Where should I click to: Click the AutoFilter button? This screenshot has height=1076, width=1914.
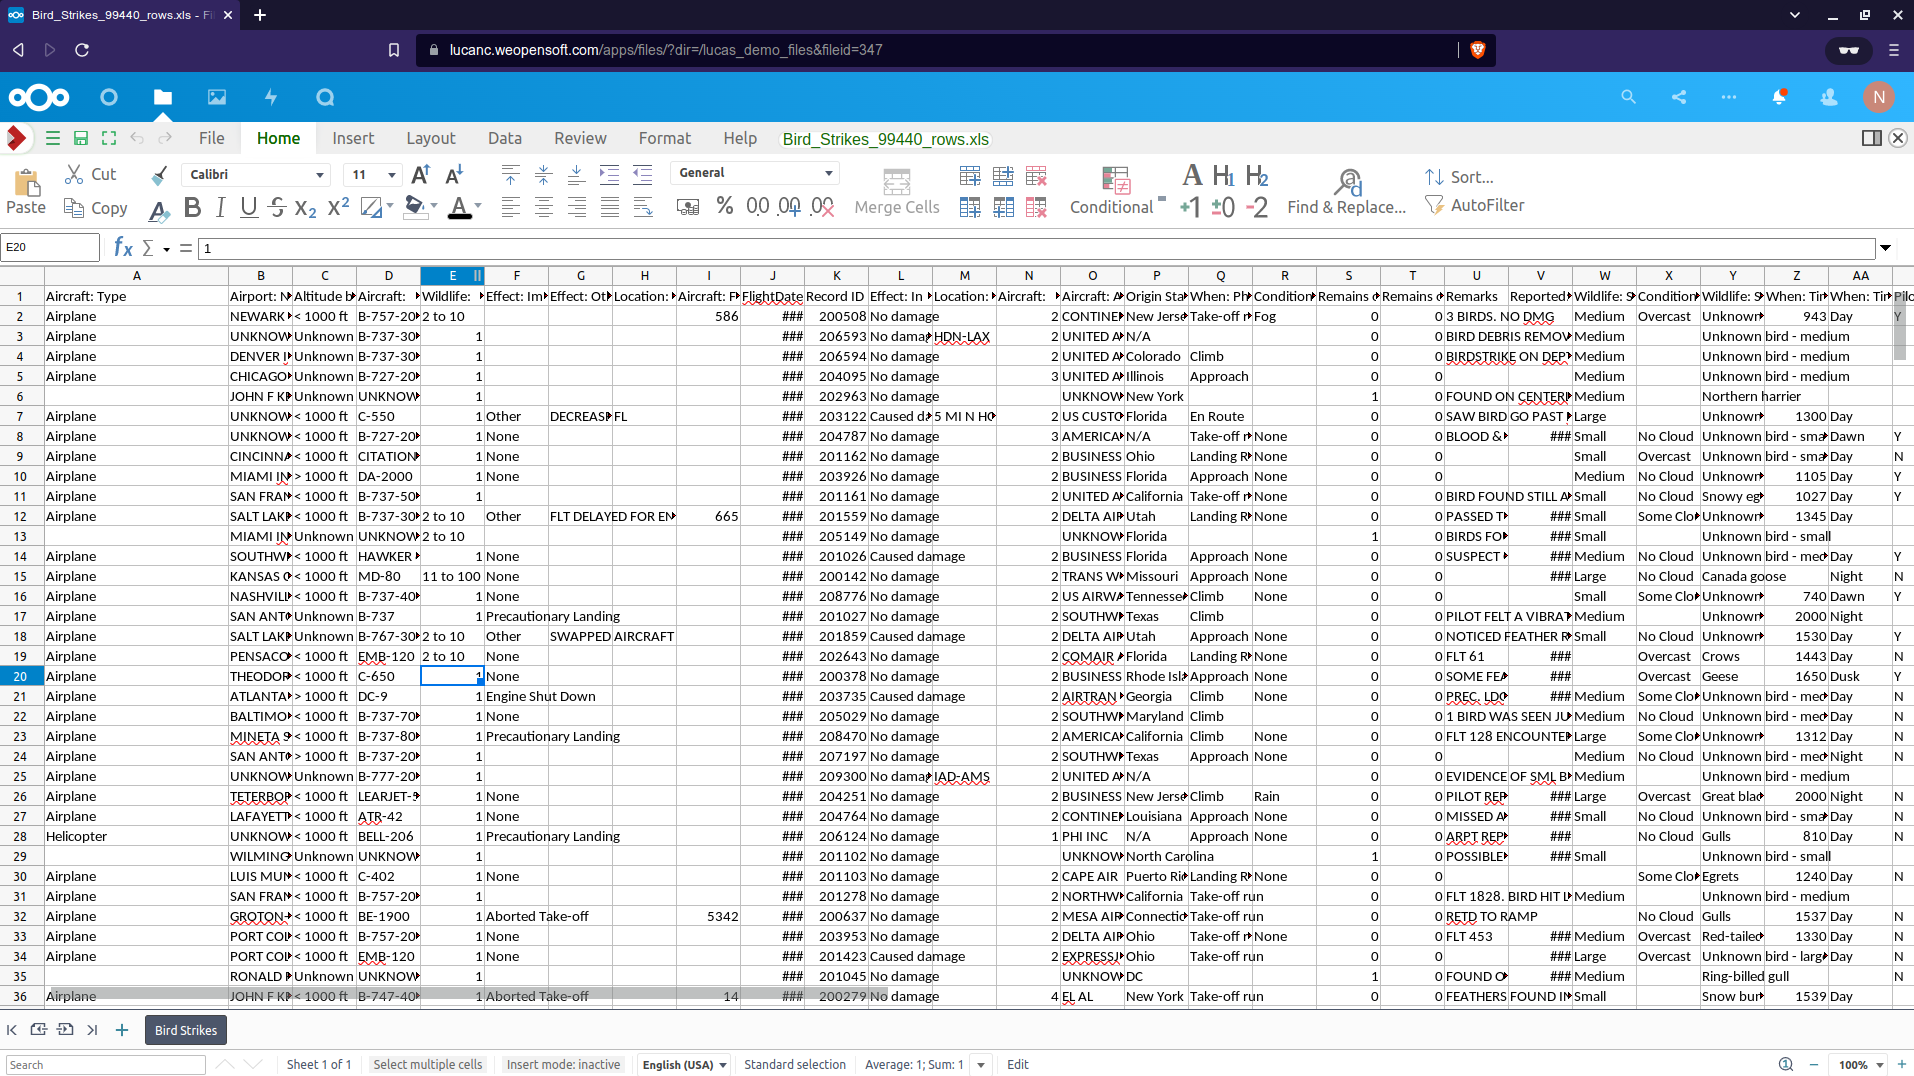[x=1475, y=205]
